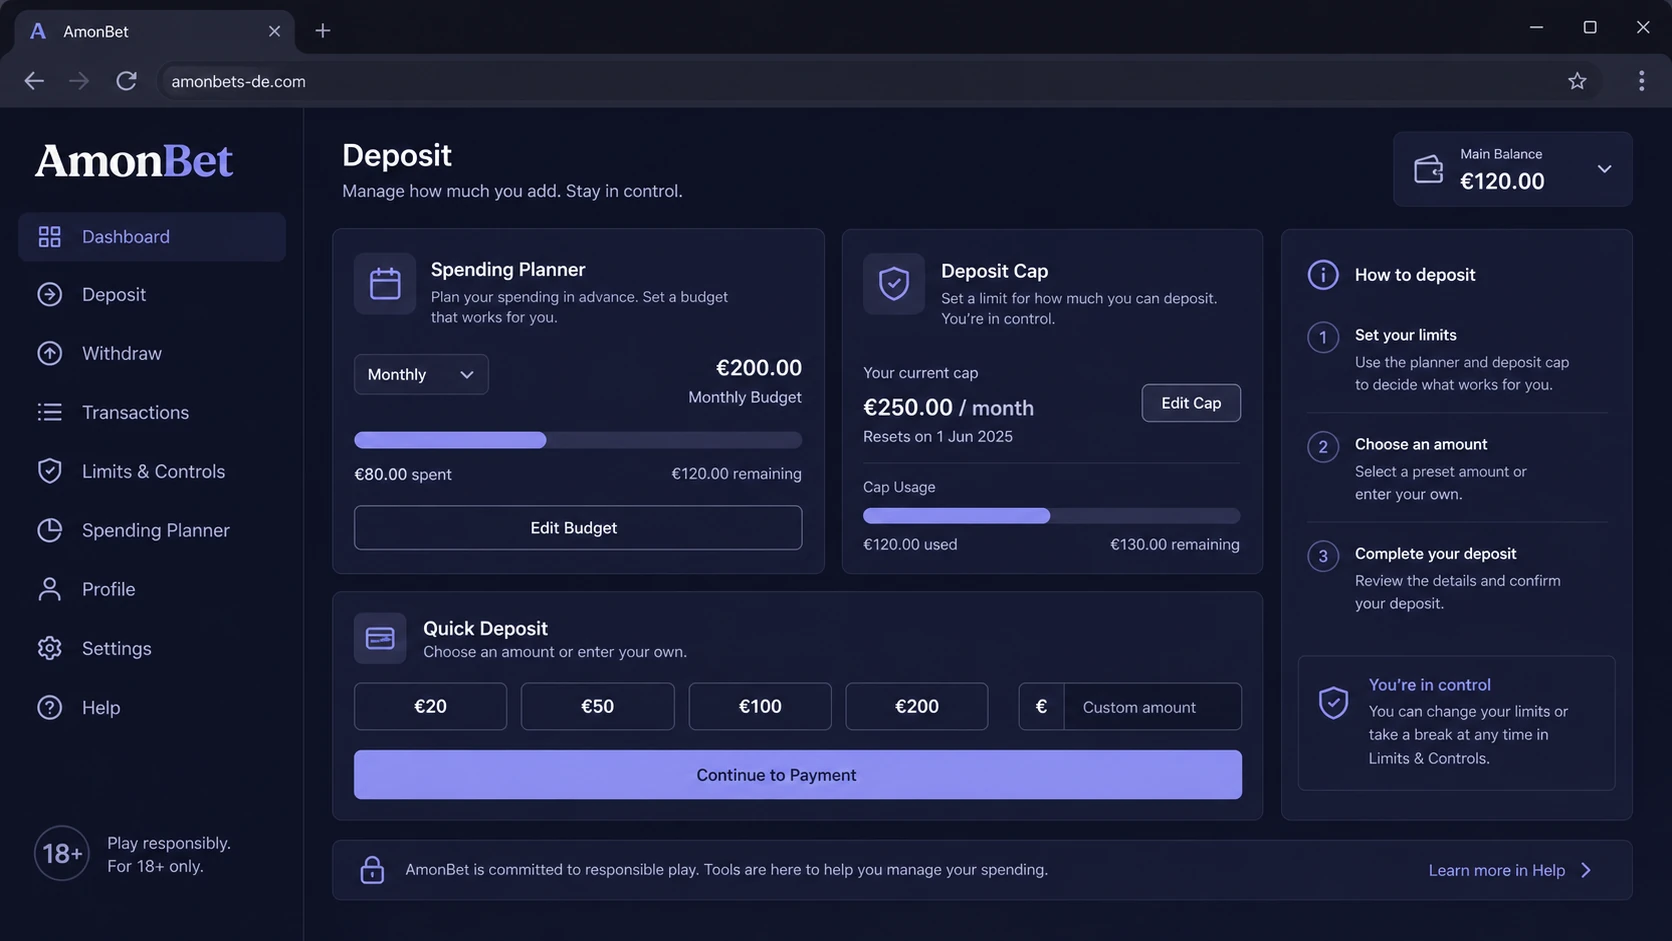Open Limits & Controls from sidebar
1672x941 pixels.
(152, 471)
